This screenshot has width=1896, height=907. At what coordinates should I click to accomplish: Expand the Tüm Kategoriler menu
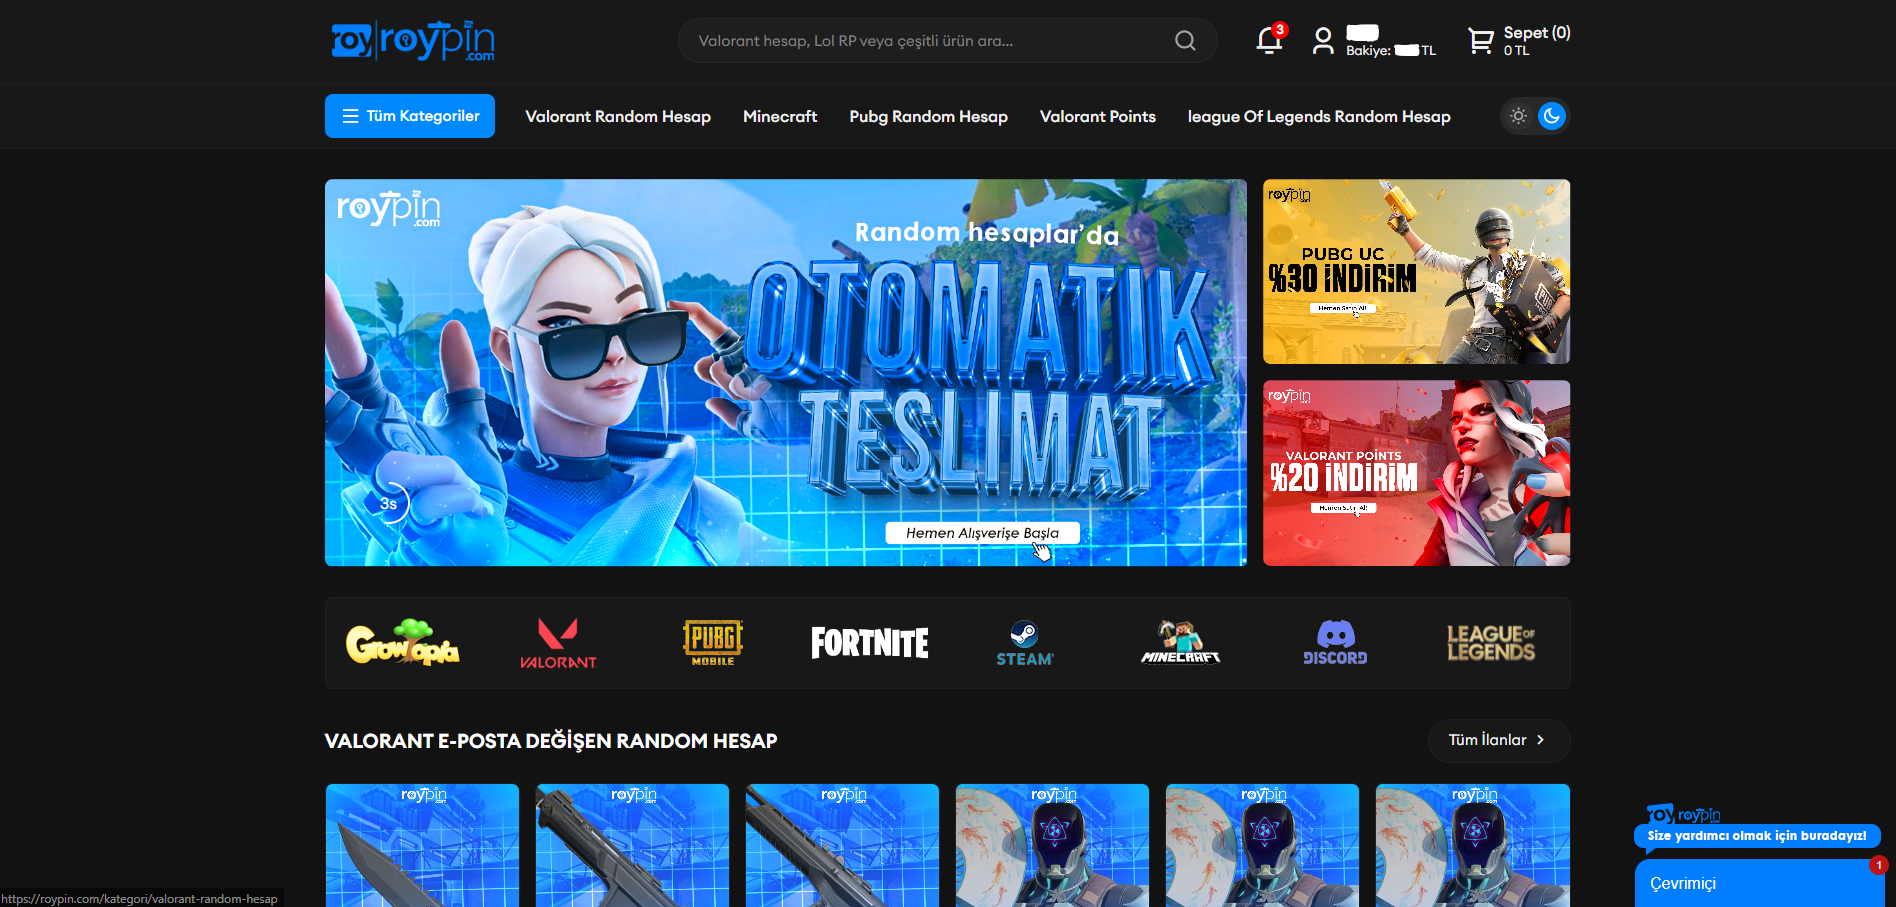point(410,116)
